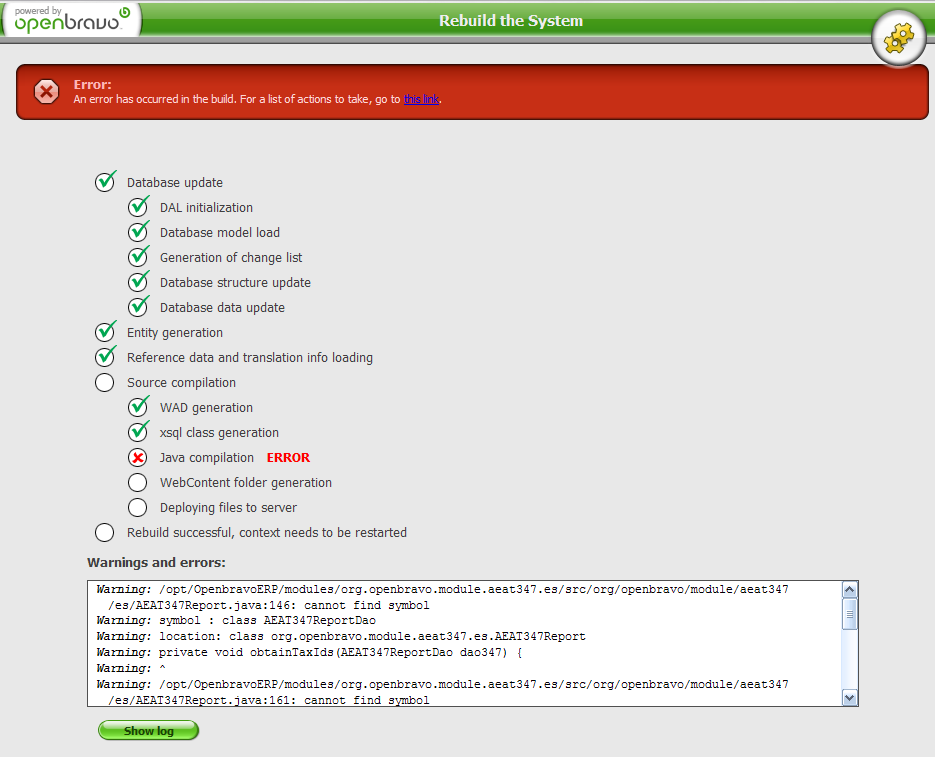This screenshot has height=757, width=935.
Task: Click the 'Database update' step text
Action: [175, 183]
